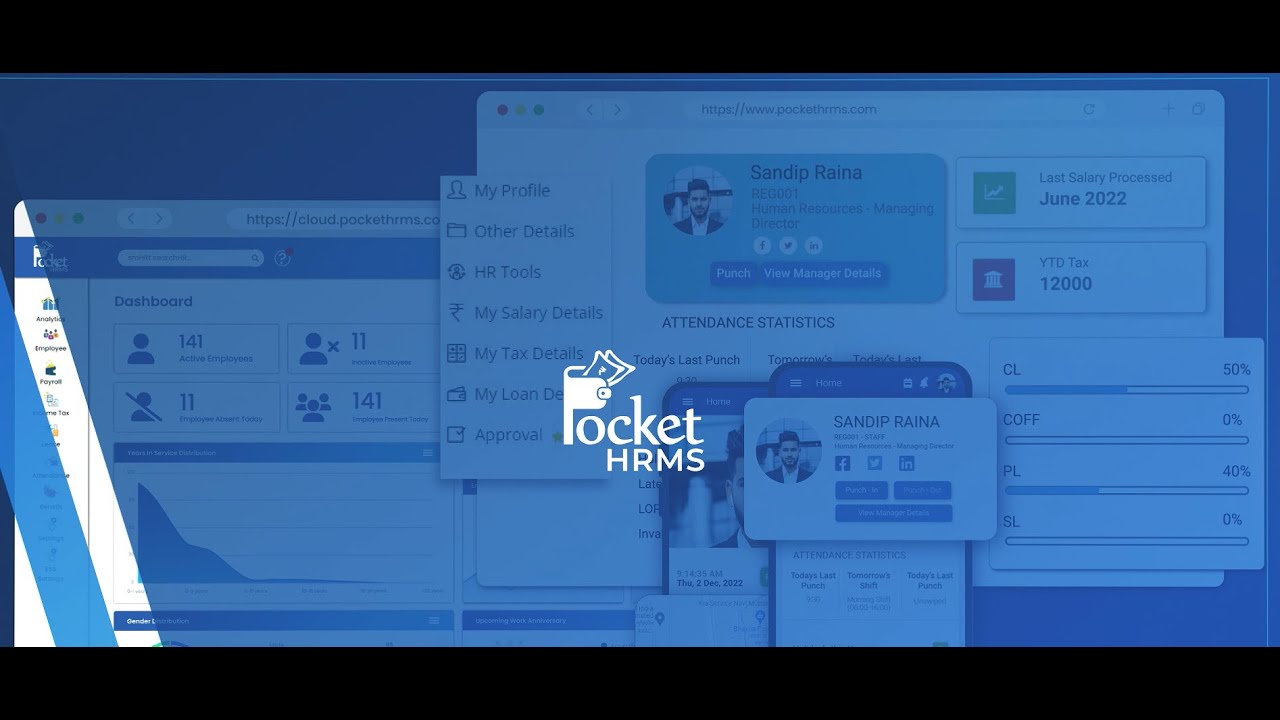
Task: Click the SL leave progress bar
Action: (1126, 541)
